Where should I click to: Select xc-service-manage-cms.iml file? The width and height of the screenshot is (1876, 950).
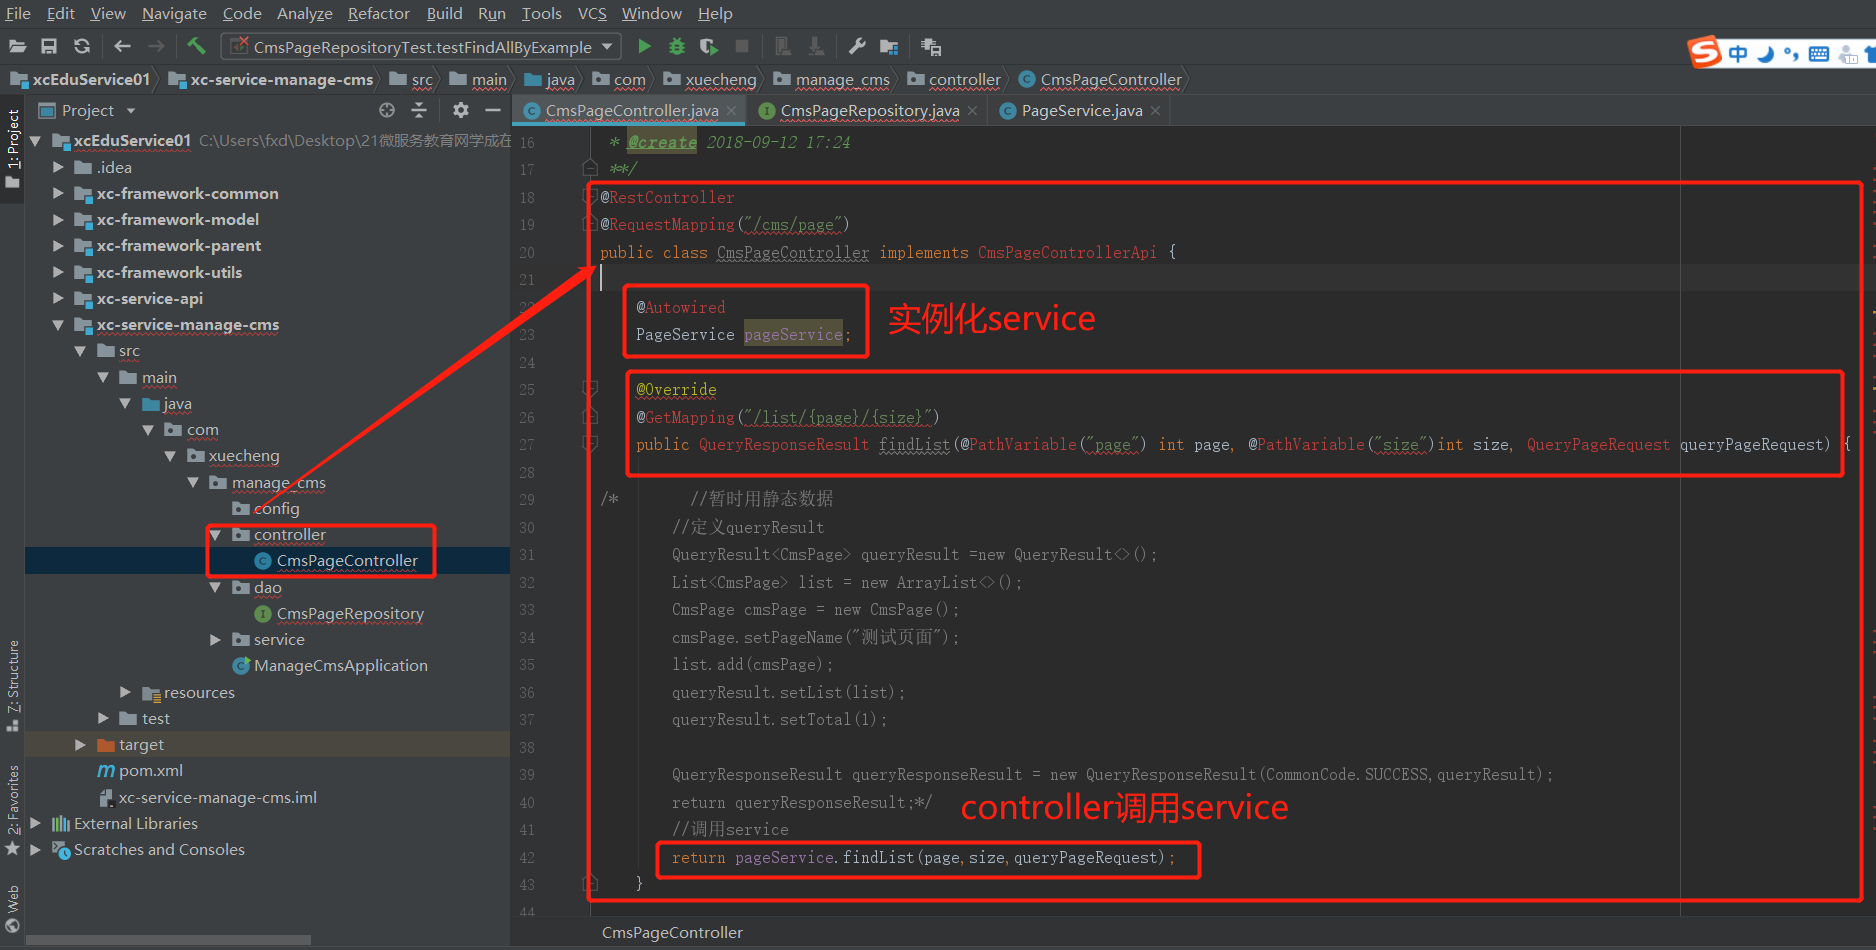[x=217, y=798]
